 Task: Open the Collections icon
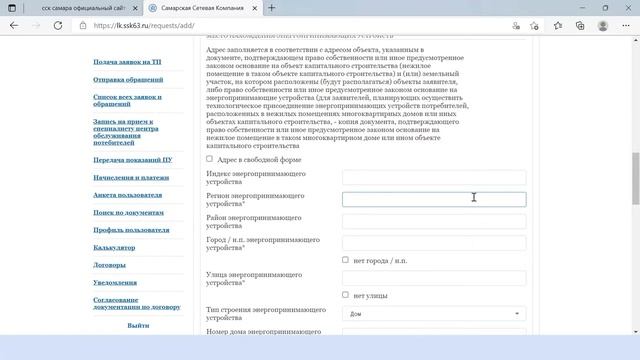pyautogui.click(x=580, y=26)
